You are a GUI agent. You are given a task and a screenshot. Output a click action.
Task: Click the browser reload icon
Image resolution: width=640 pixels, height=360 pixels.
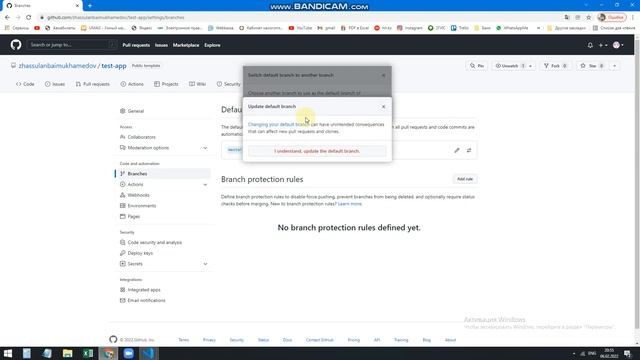click(29, 18)
